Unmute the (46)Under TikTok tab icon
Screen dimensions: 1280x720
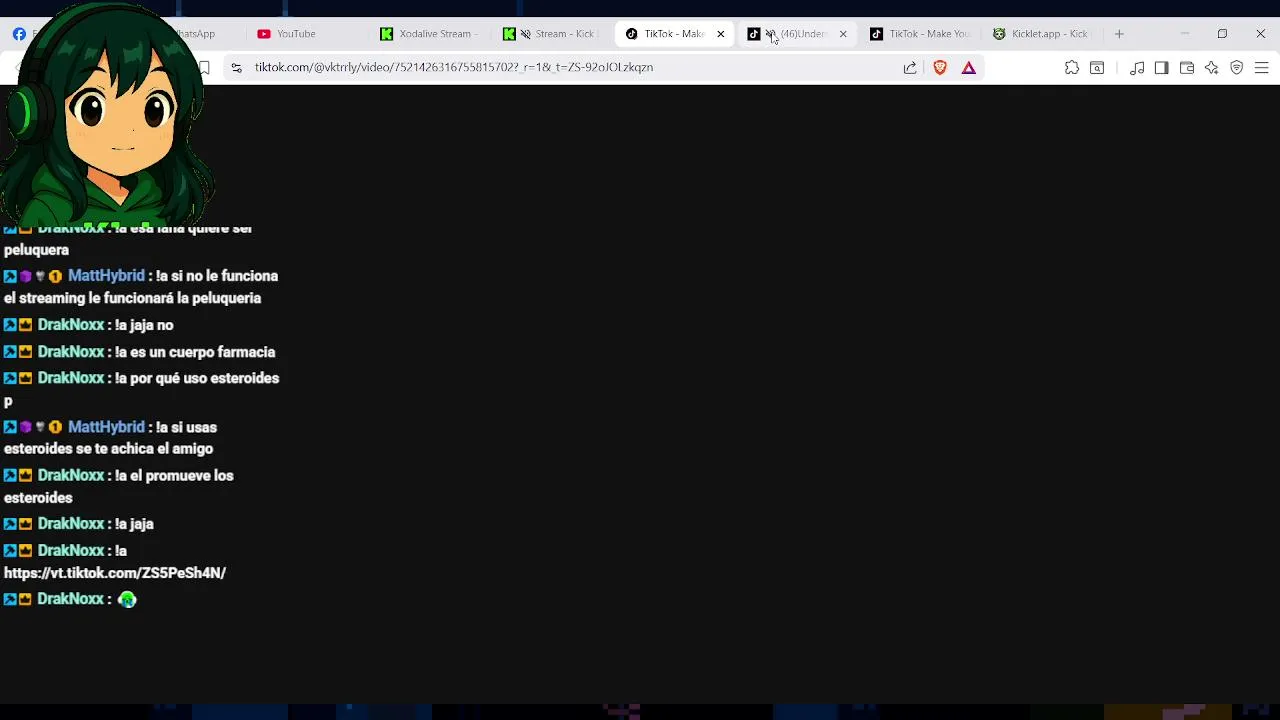(770, 34)
